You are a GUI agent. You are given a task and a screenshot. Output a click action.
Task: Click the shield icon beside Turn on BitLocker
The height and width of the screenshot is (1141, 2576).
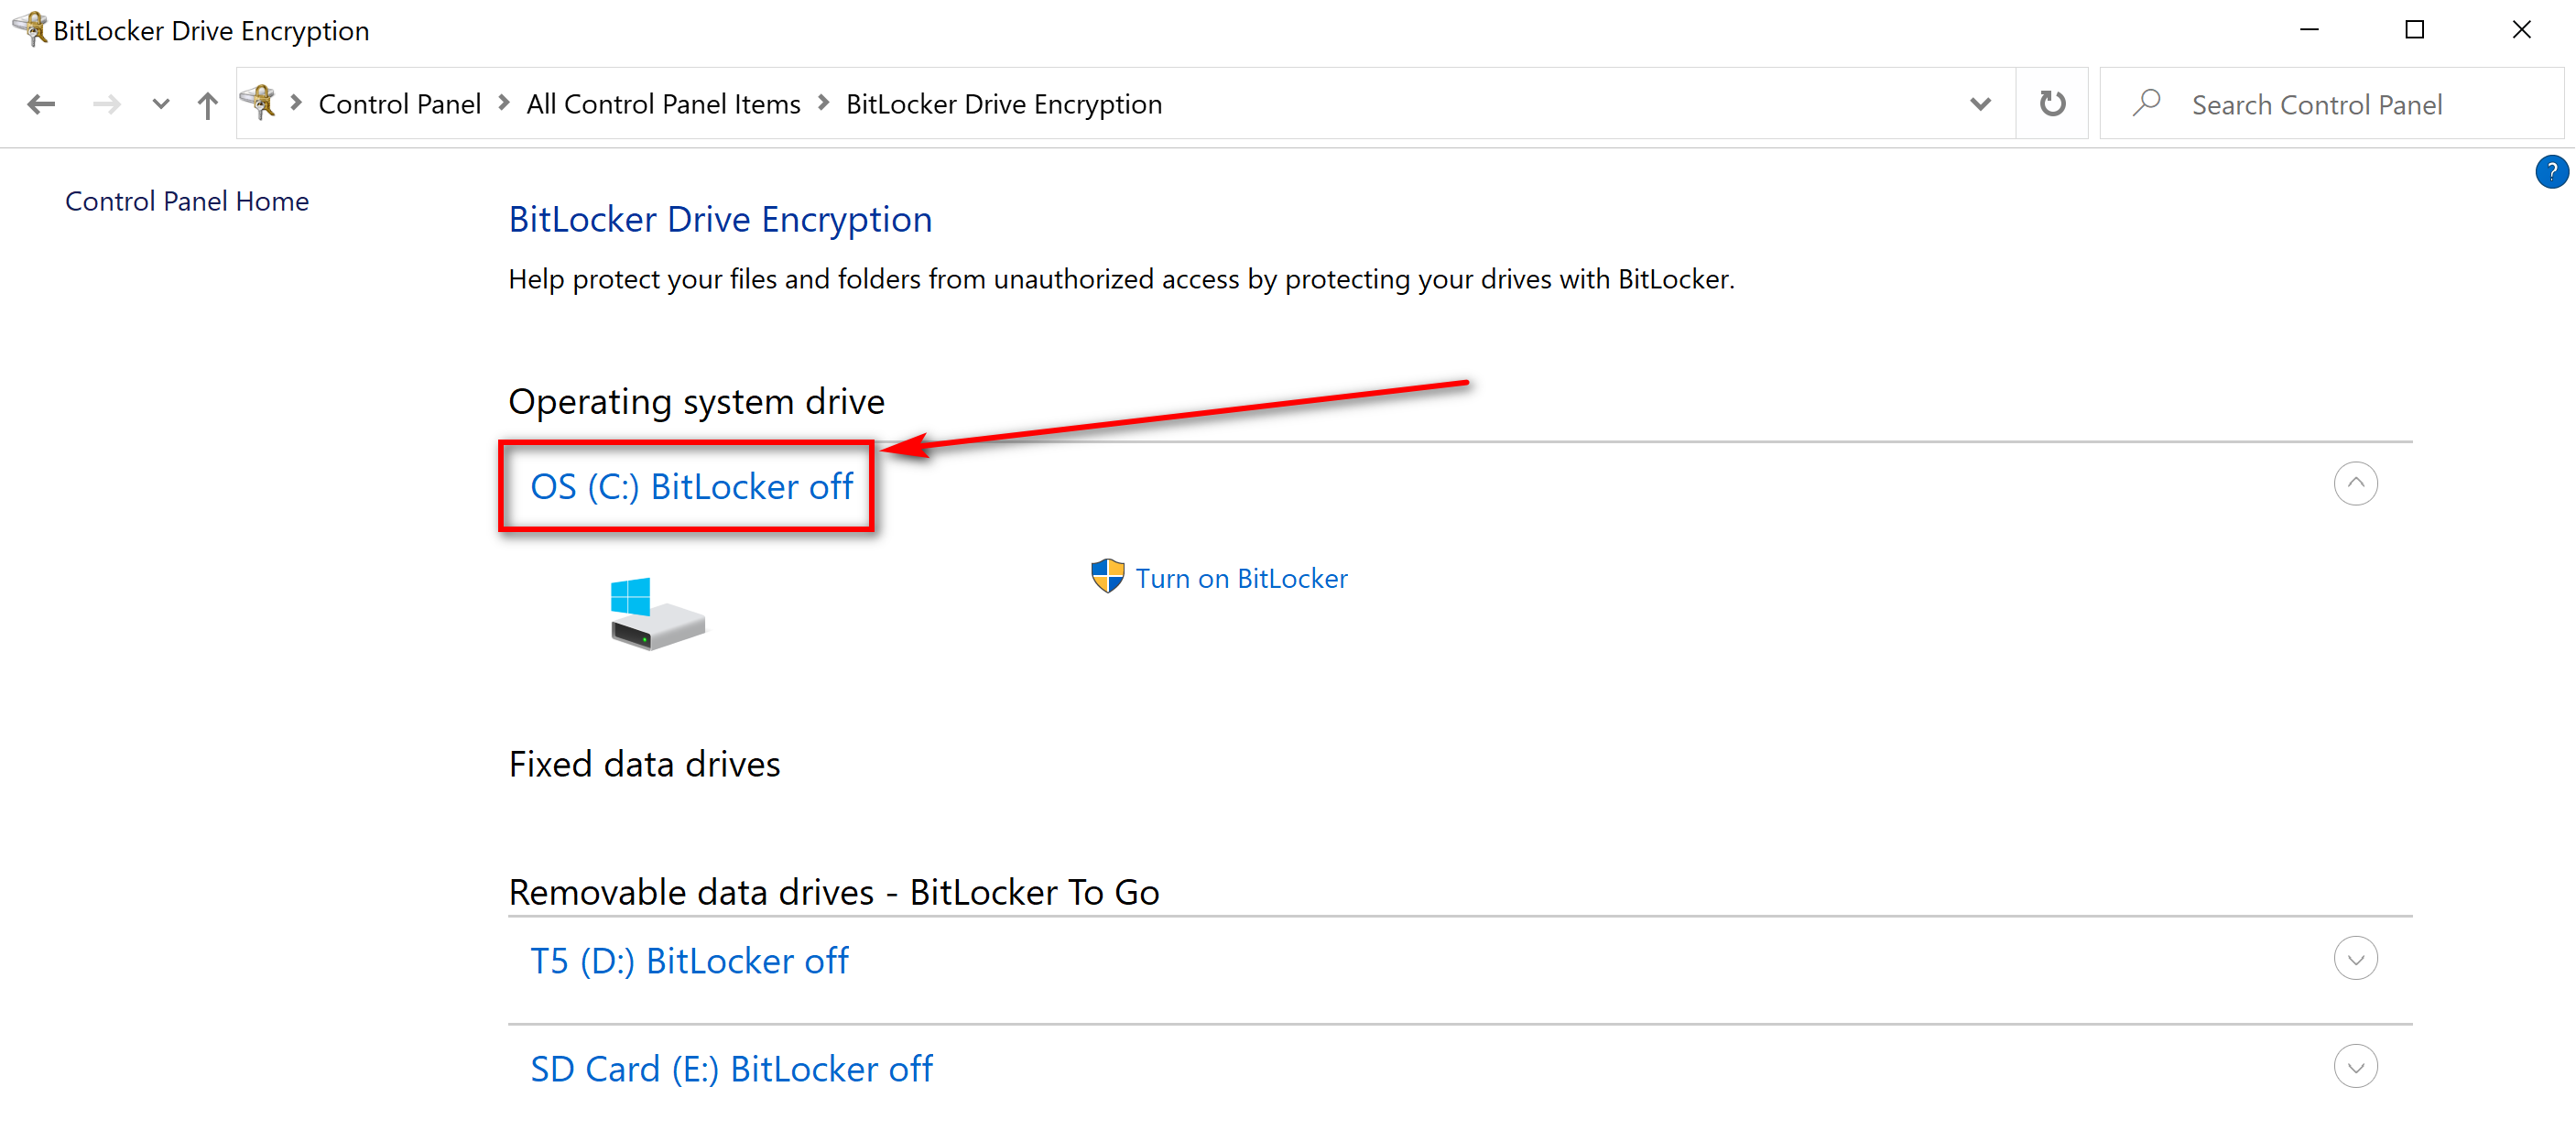click(1107, 577)
